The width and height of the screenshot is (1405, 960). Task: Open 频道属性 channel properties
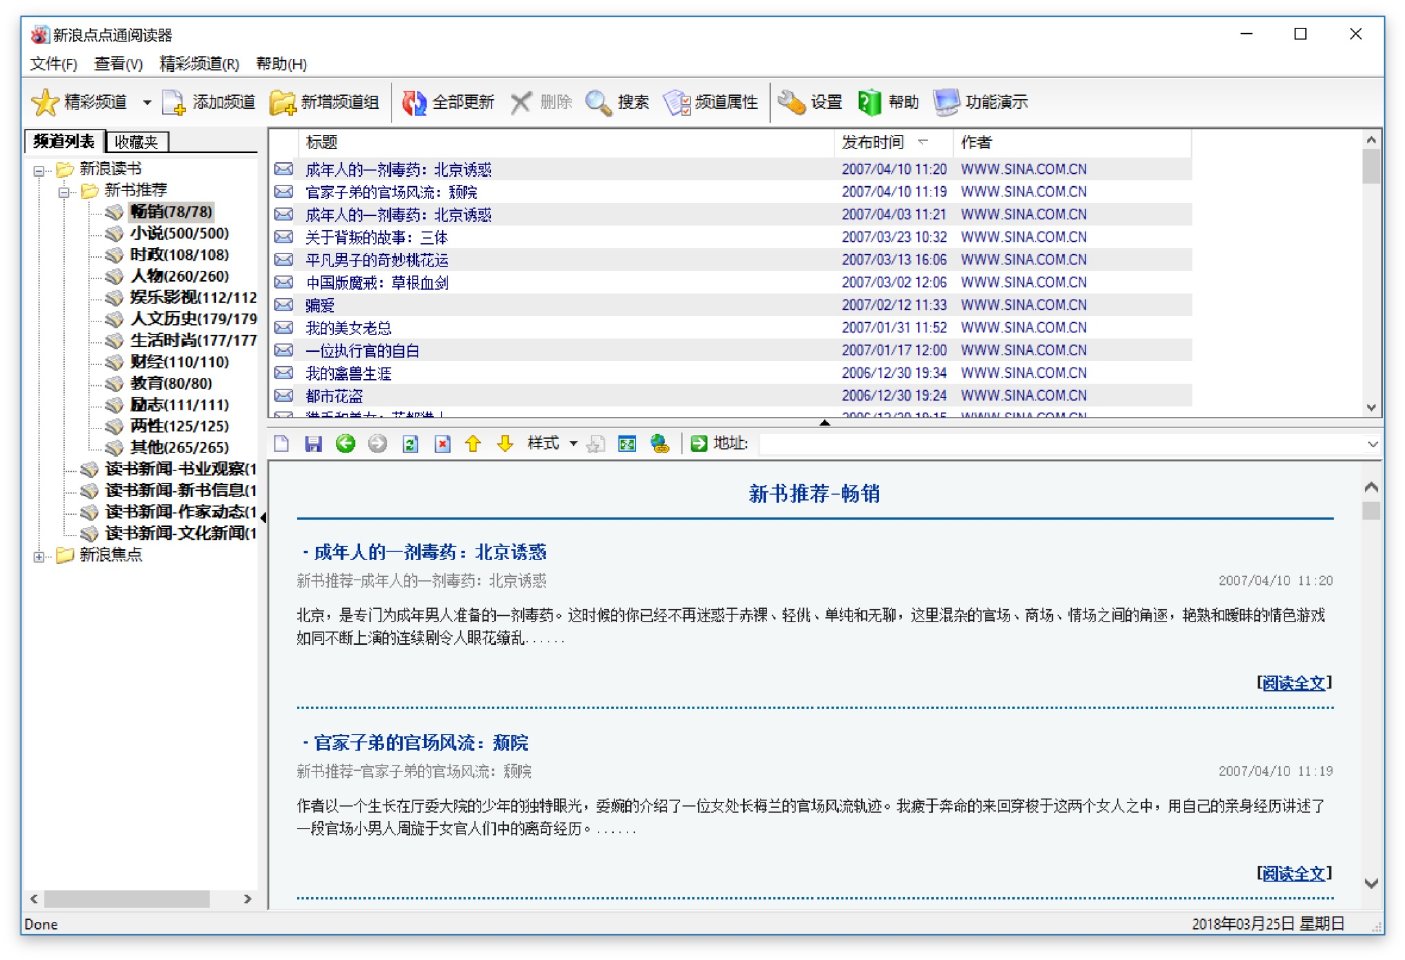[677, 102]
